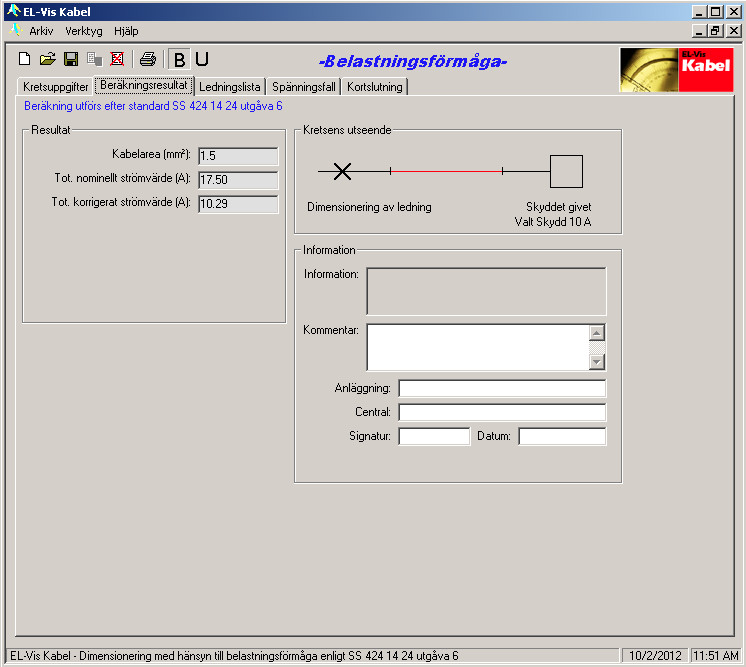This screenshot has height=667, width=746.
Task: Click the Anläggning input field
Action: tap(502, 388)
